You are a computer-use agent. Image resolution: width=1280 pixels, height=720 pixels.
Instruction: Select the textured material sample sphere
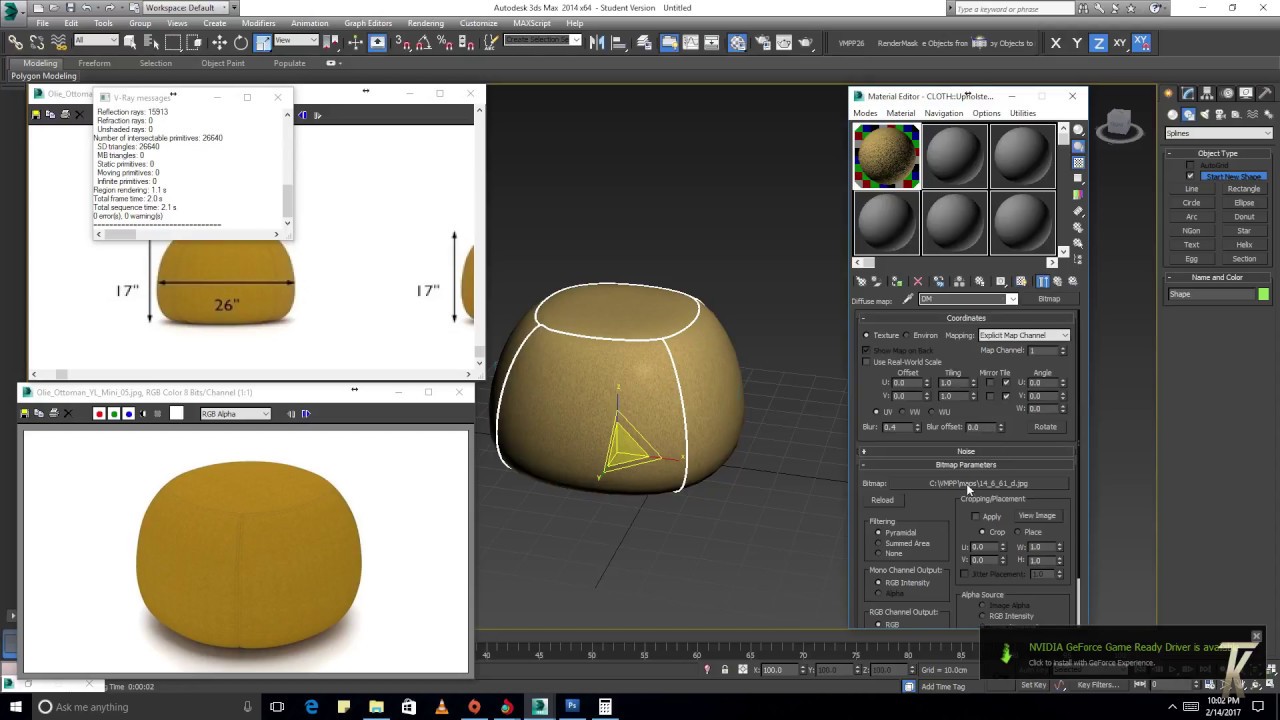tap(886, 156)
